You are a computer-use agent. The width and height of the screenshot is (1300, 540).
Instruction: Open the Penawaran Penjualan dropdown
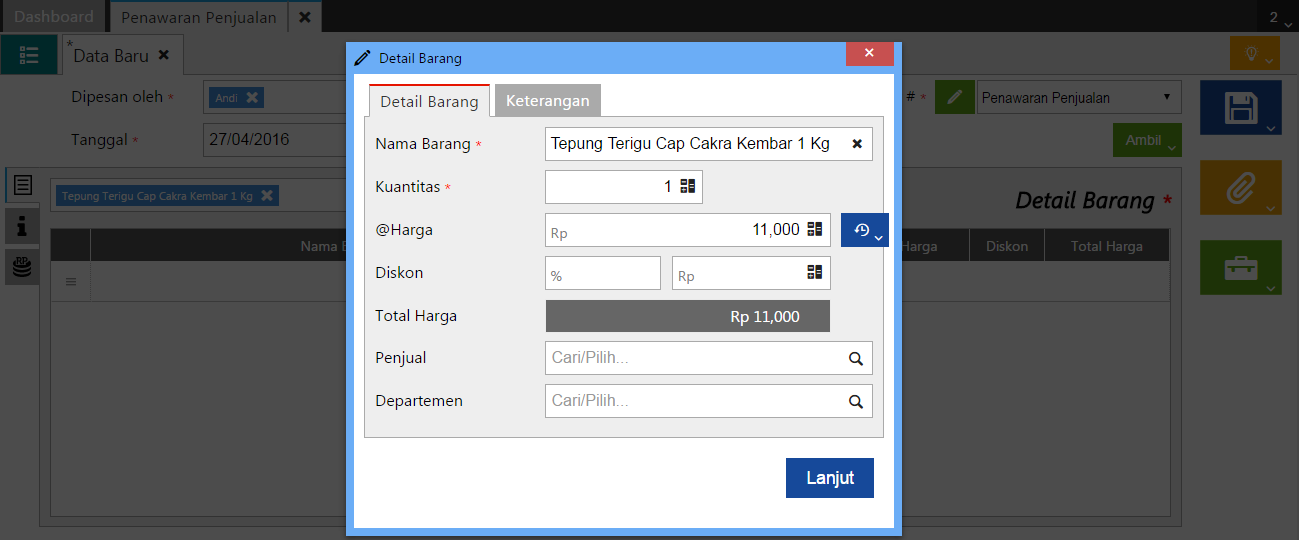click(1078, 98)
